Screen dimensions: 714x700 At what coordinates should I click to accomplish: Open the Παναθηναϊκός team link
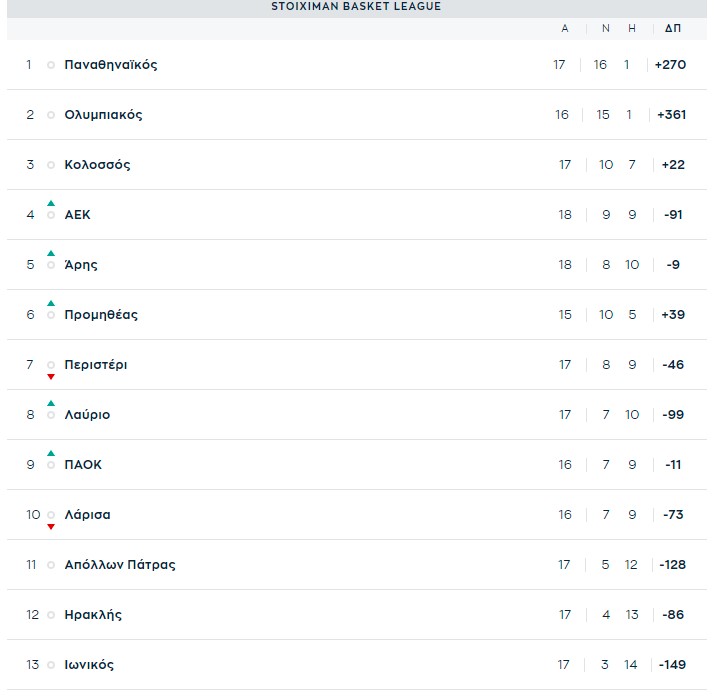coord(110,65)
